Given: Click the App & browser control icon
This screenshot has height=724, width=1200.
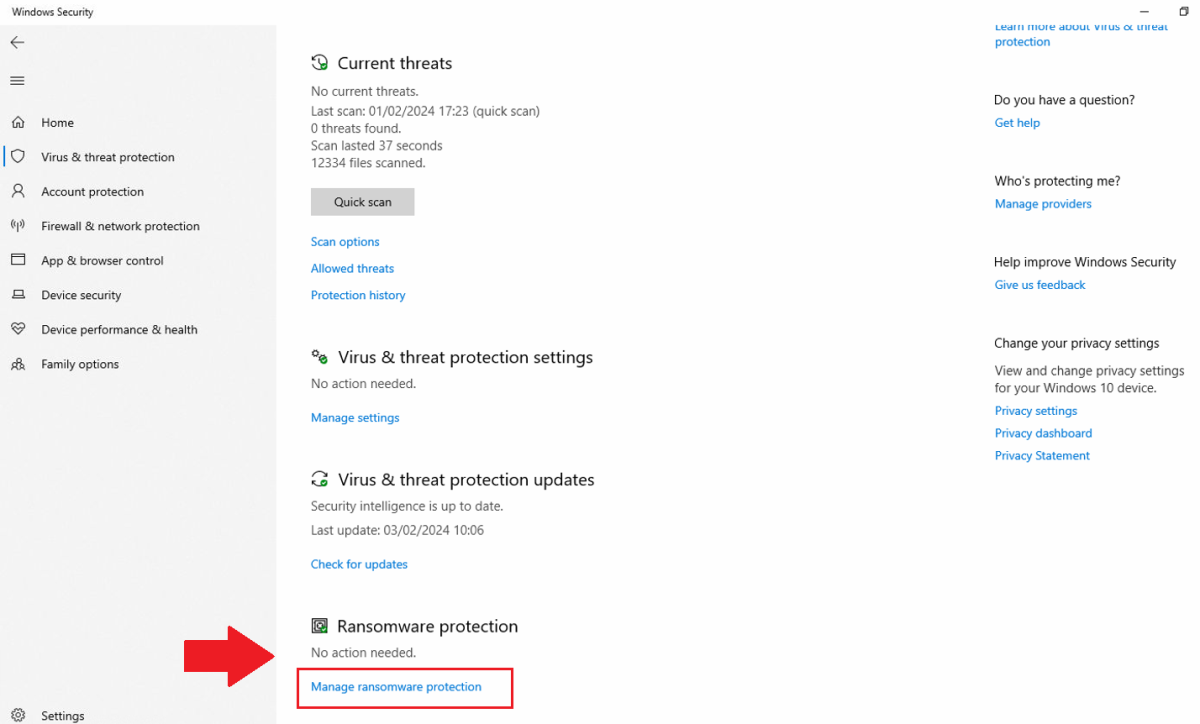Looking at the screenshot, I should point(18,260).
